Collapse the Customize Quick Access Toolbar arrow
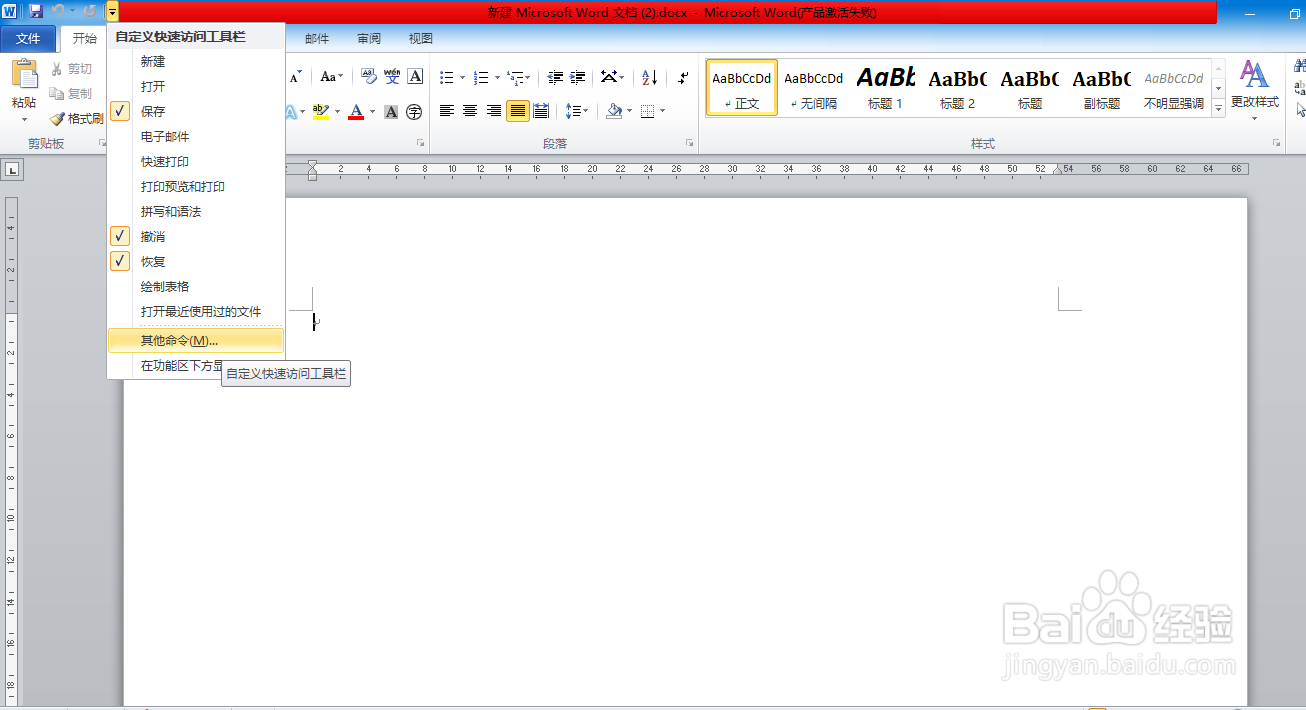 point(113,11)
